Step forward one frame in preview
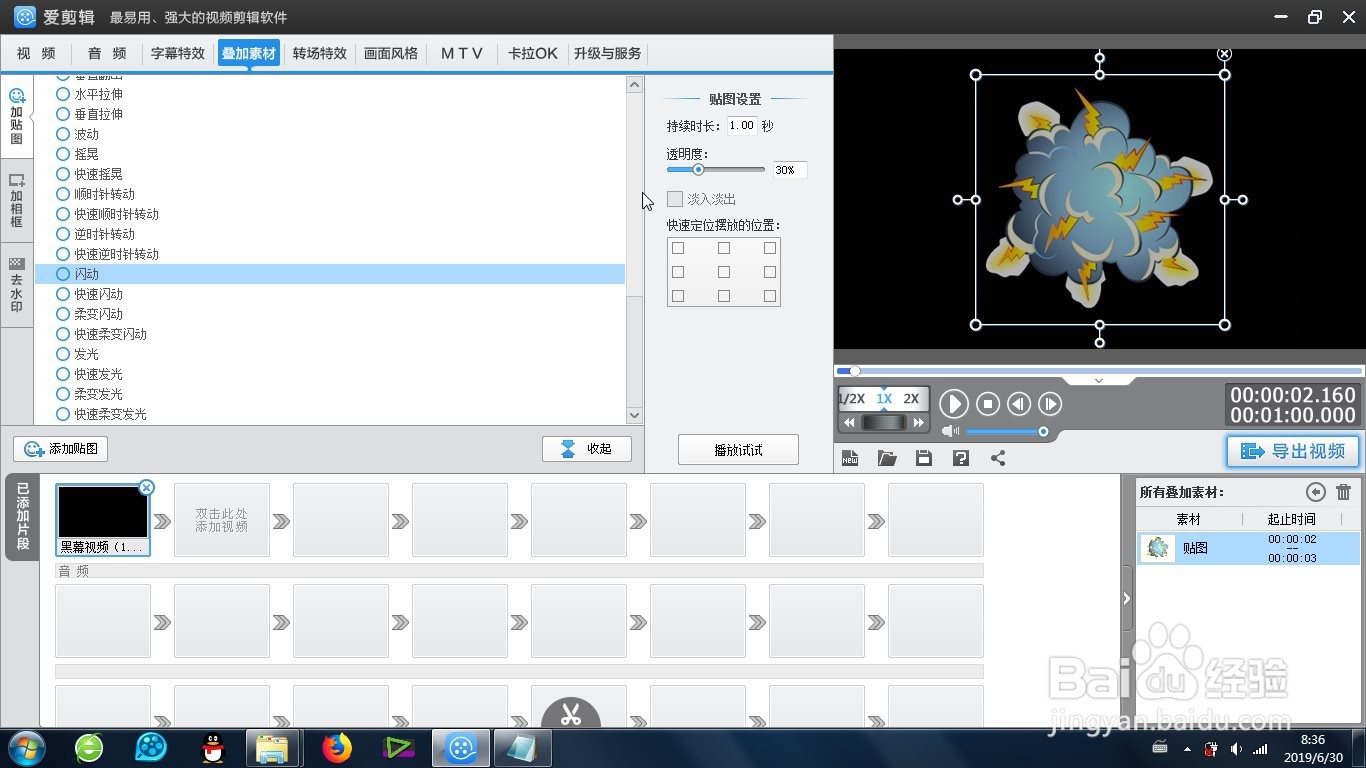Viewport: 1366px width, 768px height. (1049, 404)
